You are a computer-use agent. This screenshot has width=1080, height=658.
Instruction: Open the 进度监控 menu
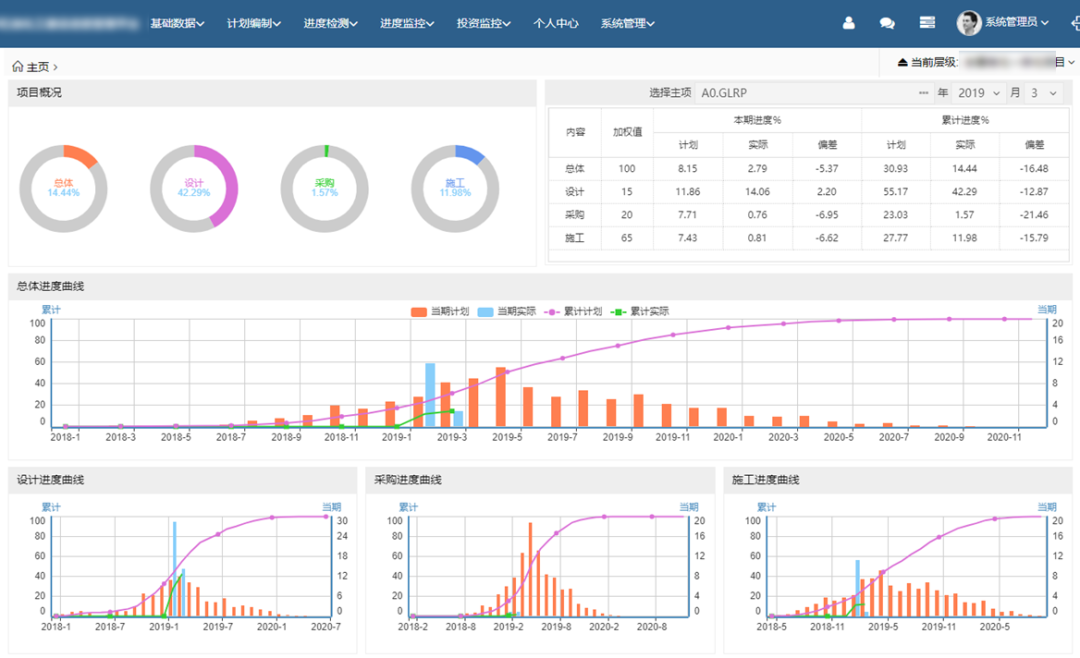[x=407, y=23]
